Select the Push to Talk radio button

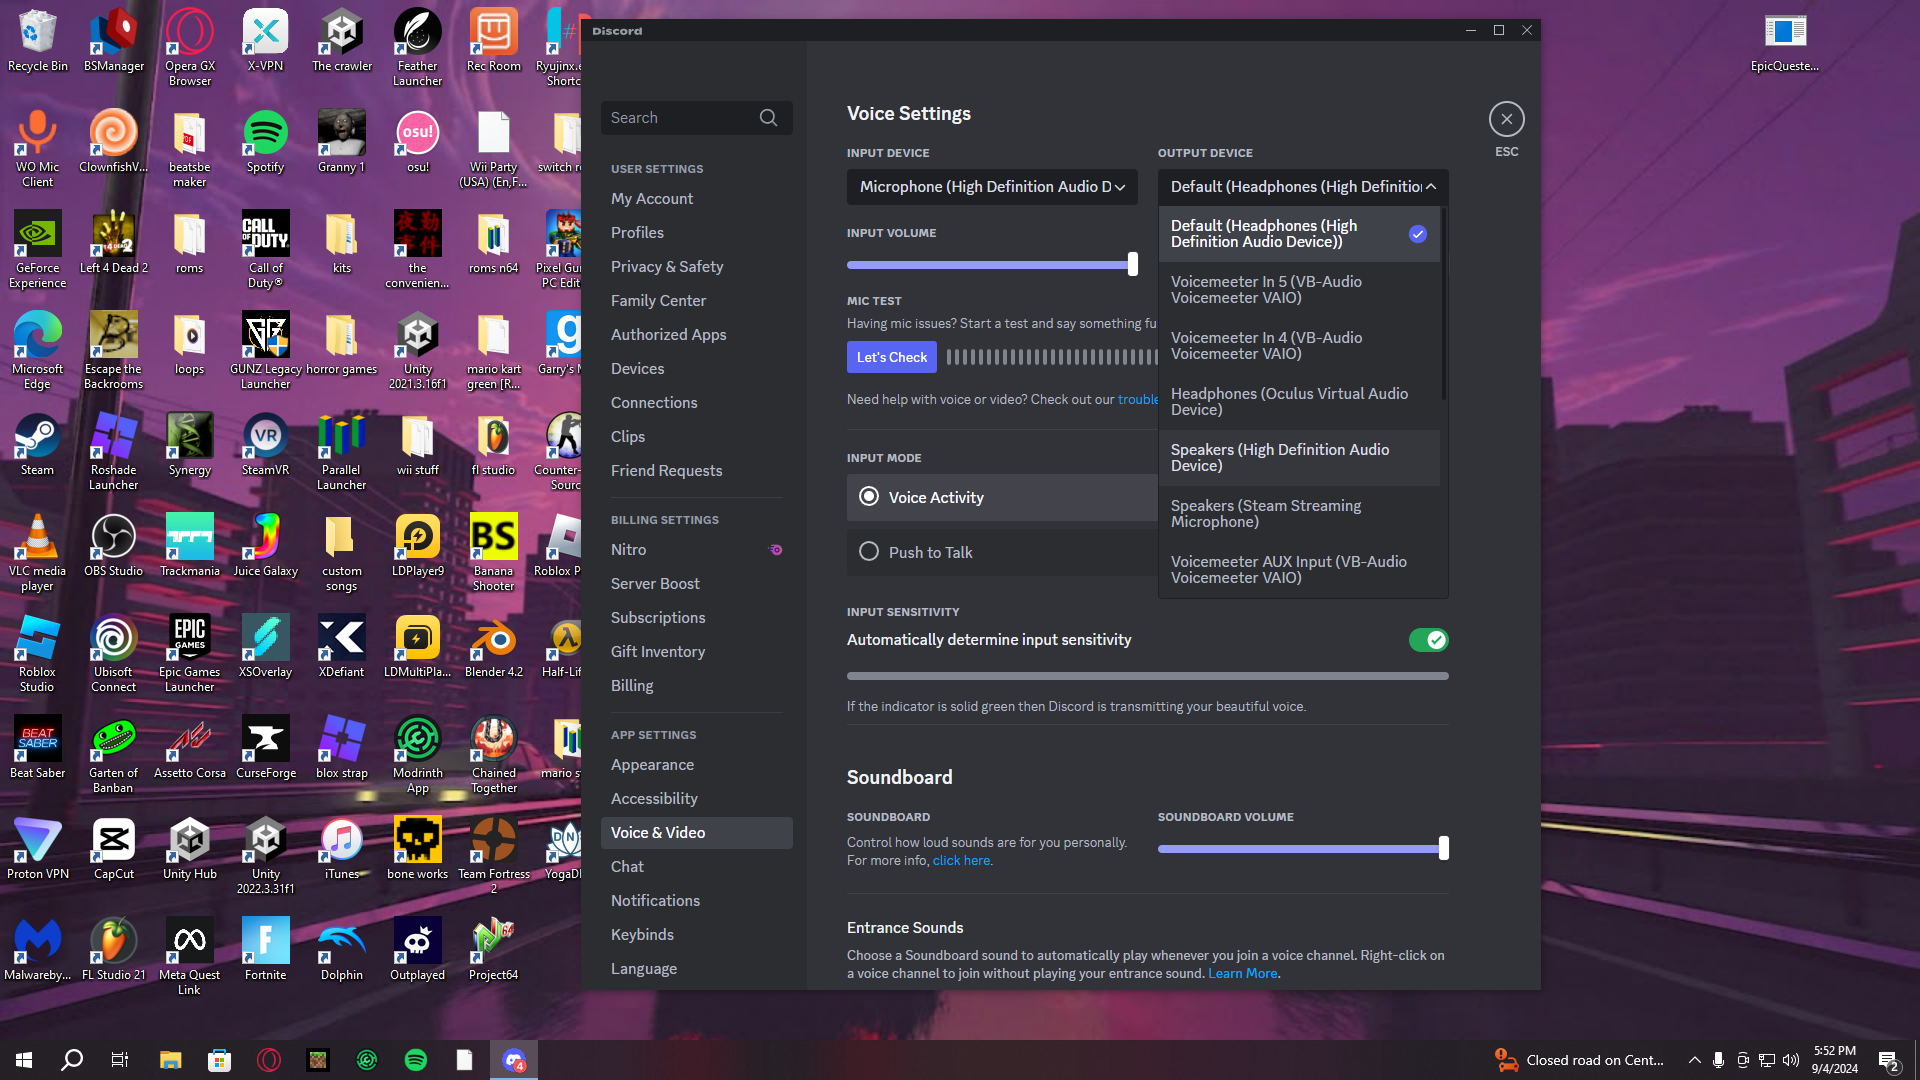point(869,552)
